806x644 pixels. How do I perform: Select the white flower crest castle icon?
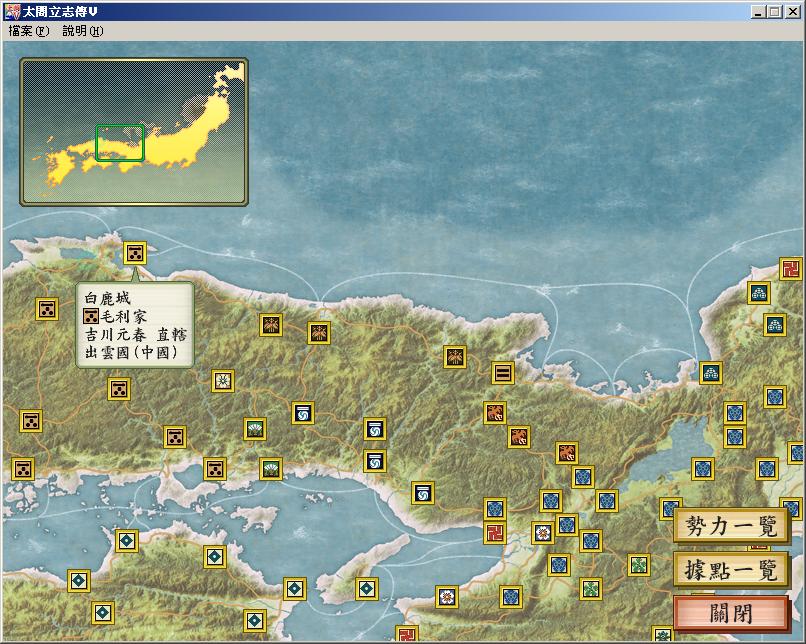223,381
